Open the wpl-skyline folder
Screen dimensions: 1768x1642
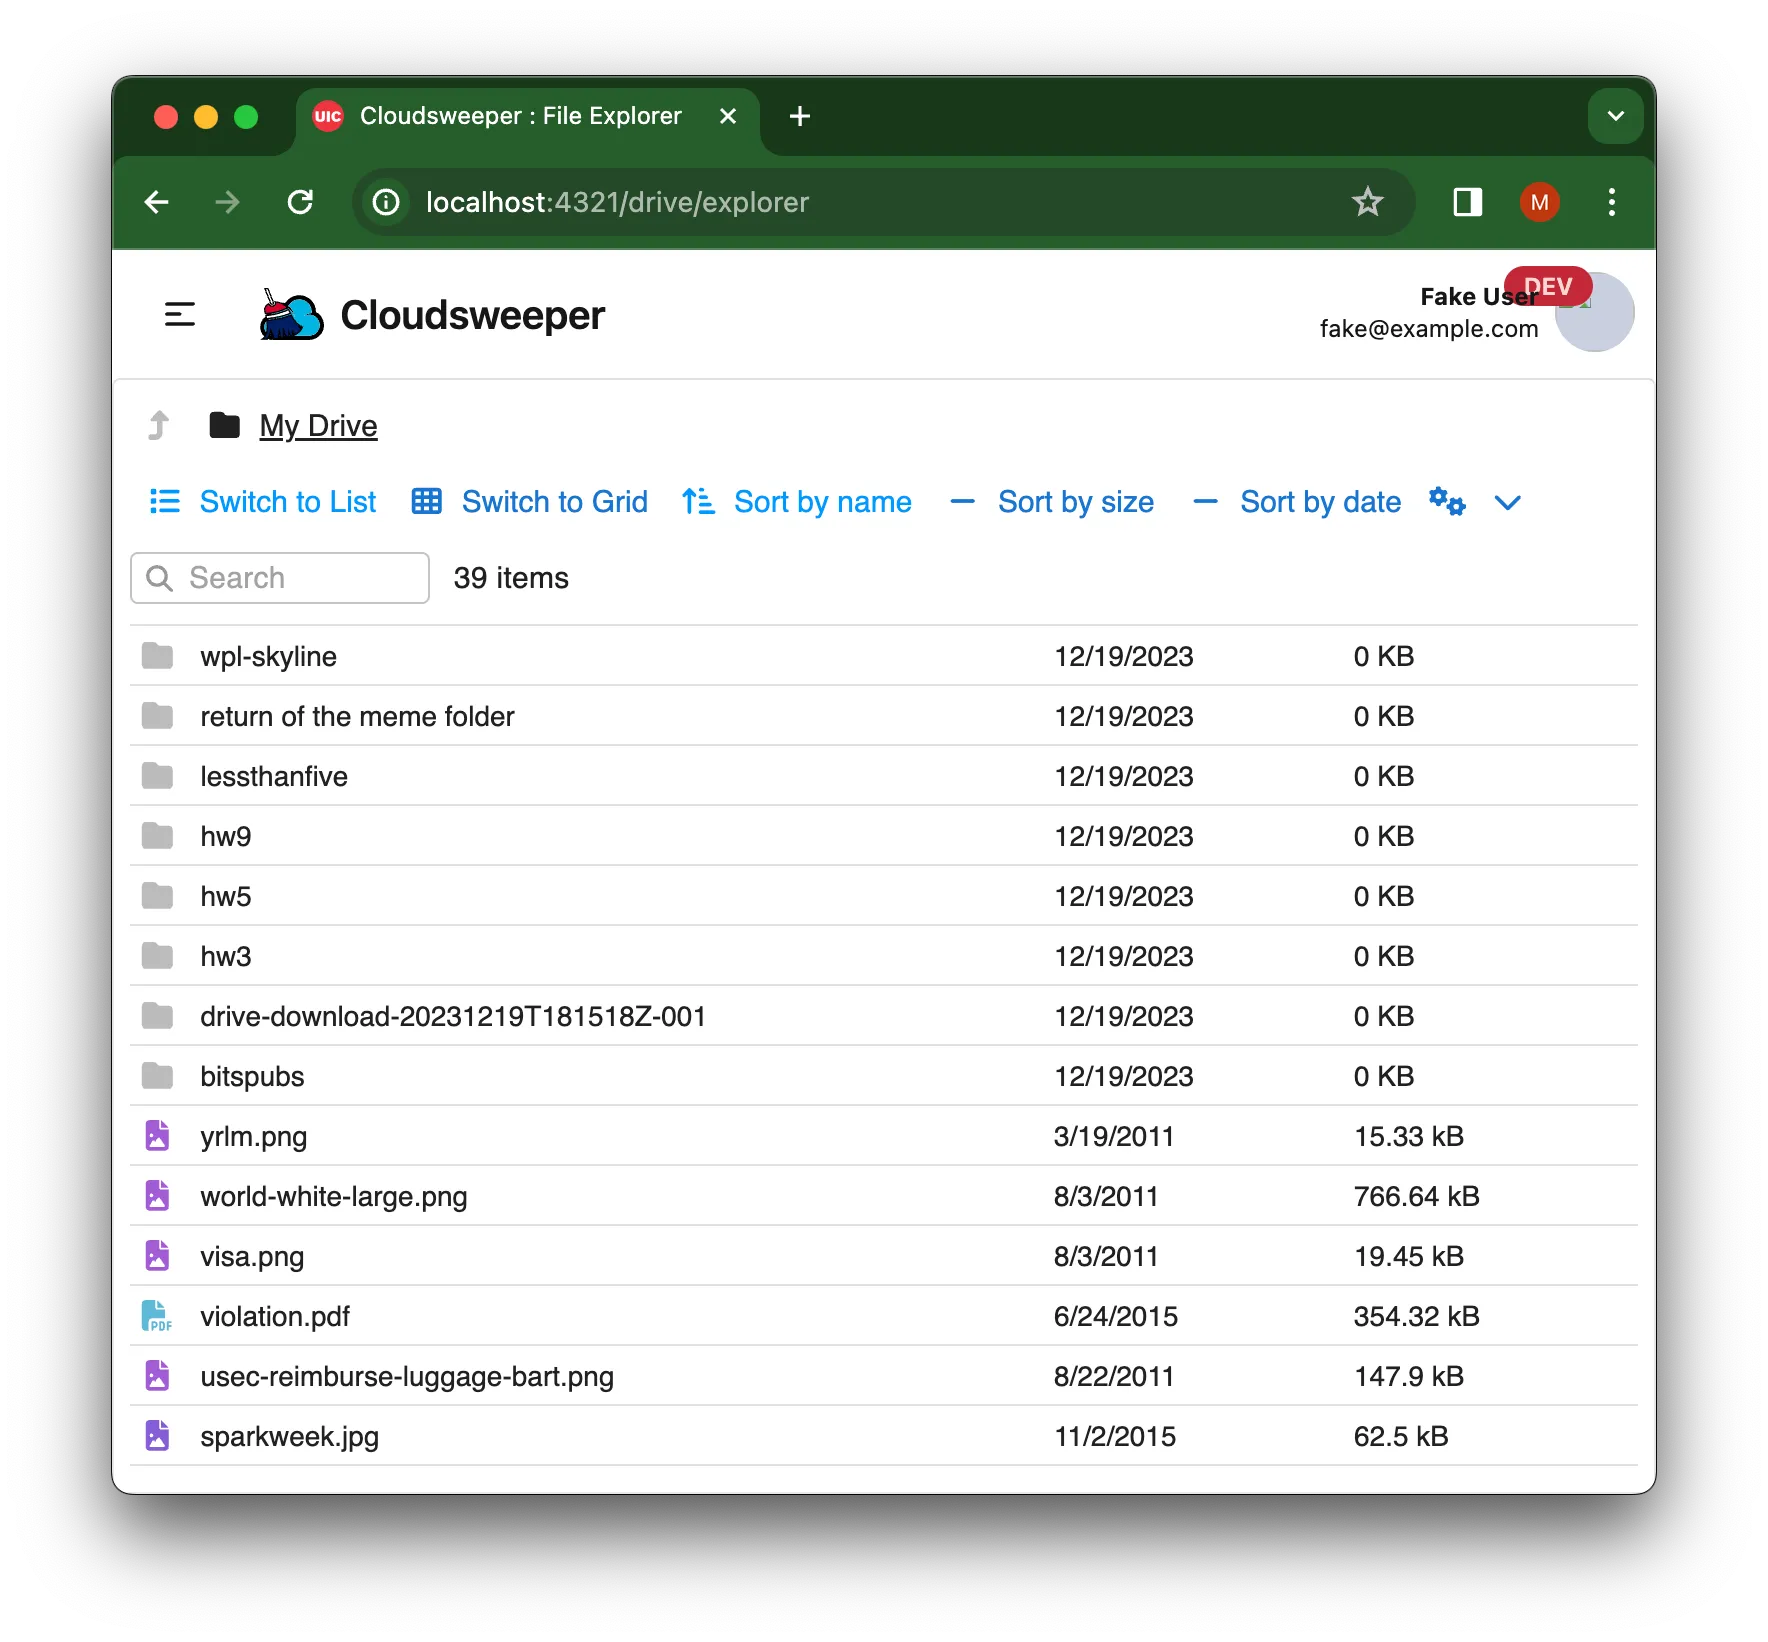point(268,656)
